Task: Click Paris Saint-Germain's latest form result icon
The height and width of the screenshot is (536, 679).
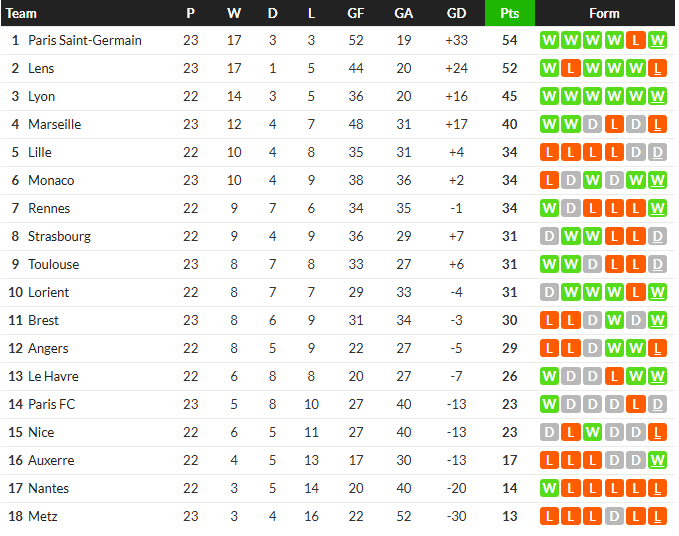Action: (x=657, y=41)
